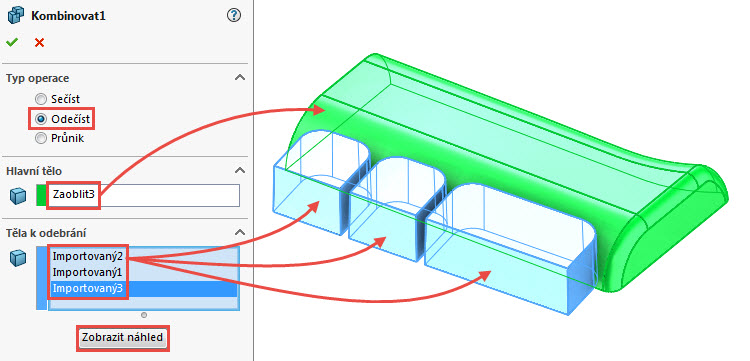Collapse the Hlavní tělo section
The height and width of the screenshot is (361, 750).
pos(240,170)
